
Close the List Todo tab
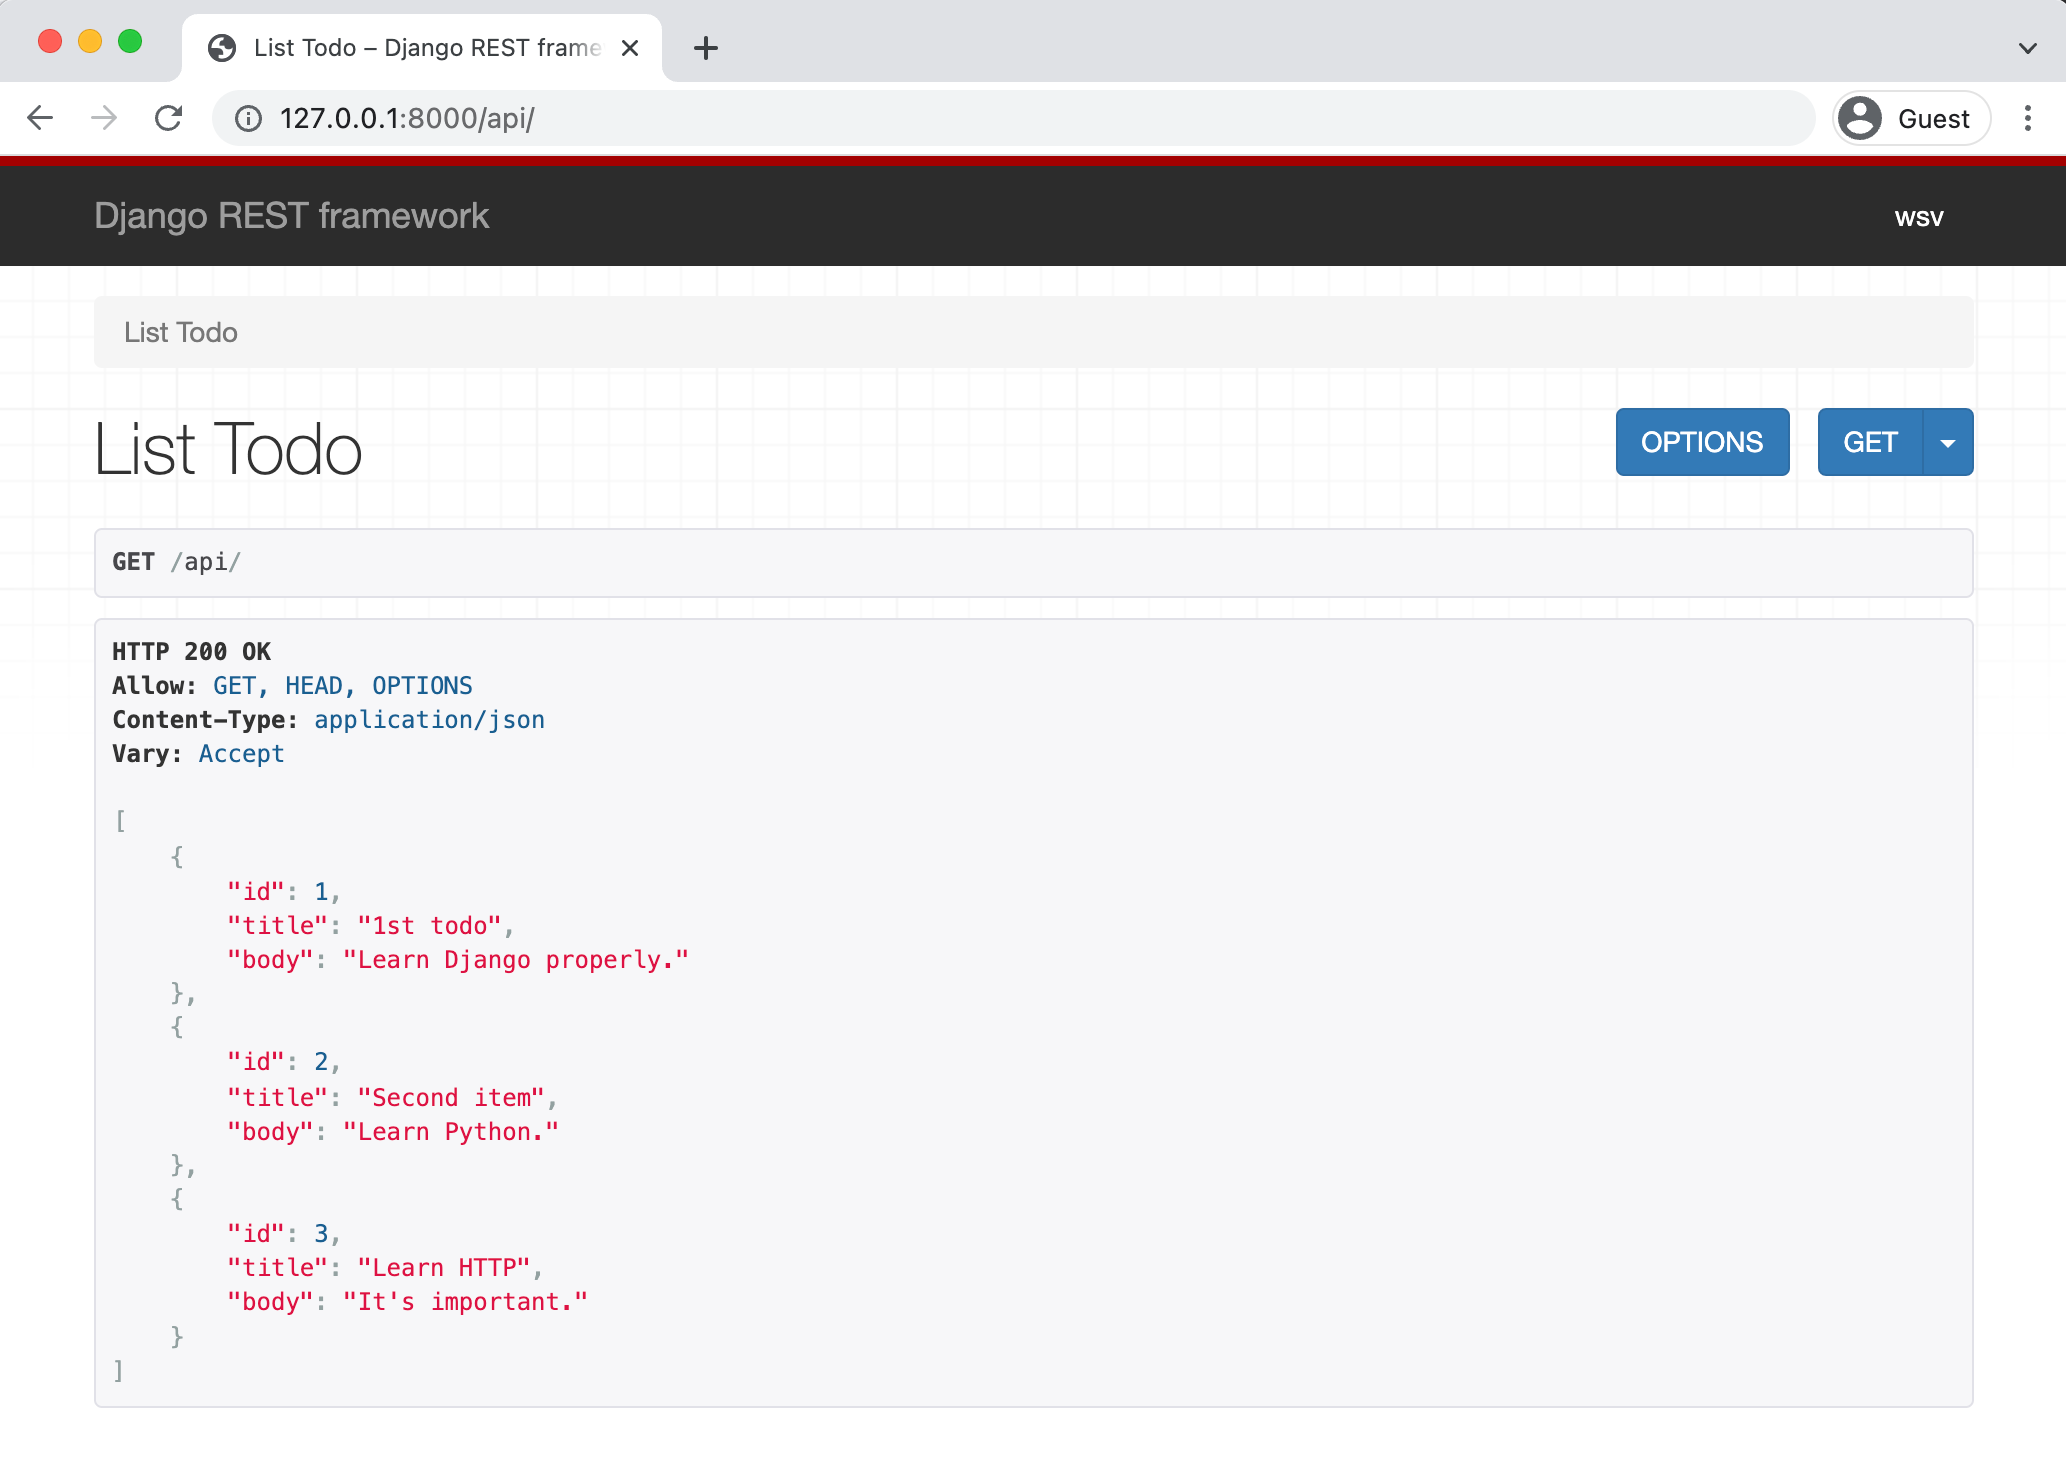630,48
